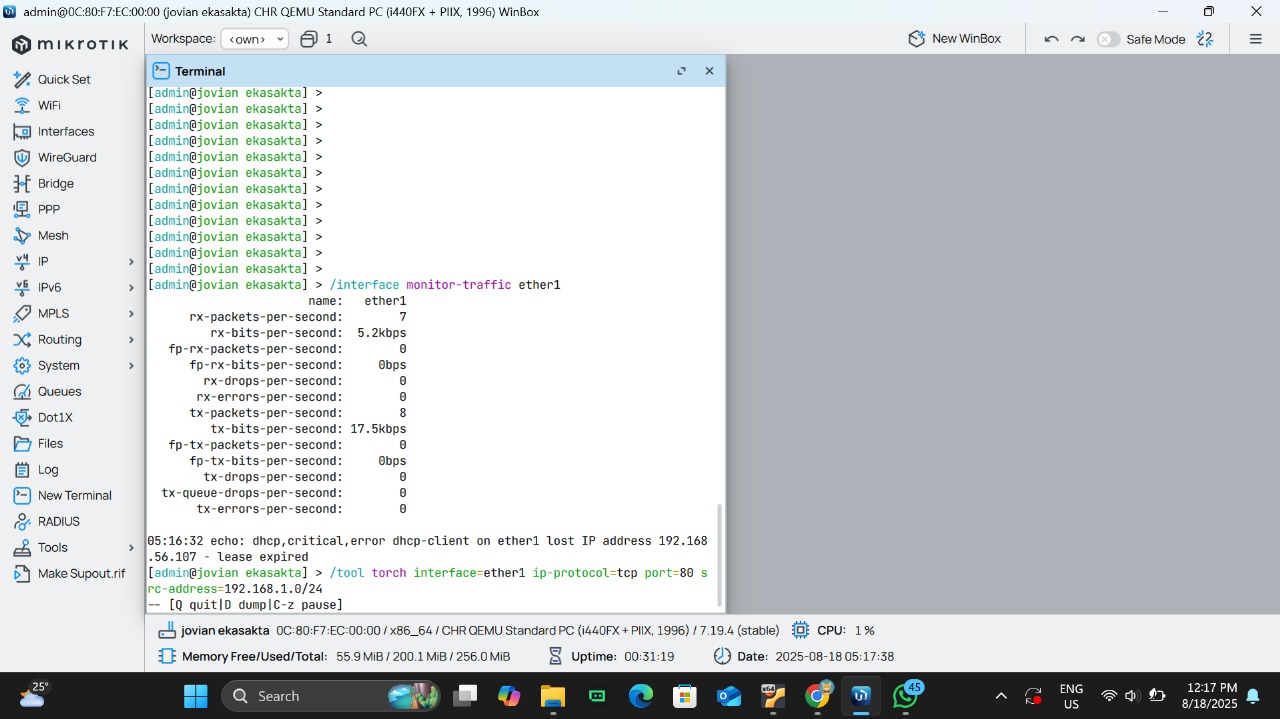
Task: Click the undo arrow icon
Action: tap(1051, 39)
